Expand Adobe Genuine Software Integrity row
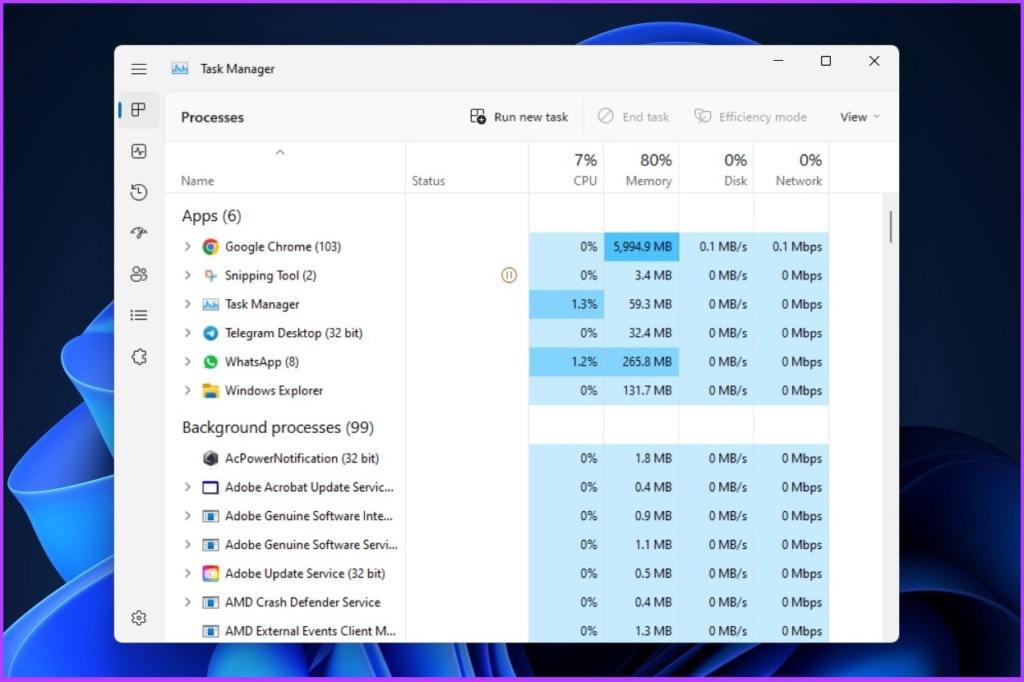The image size is (1024, 682). pos(187,515)
